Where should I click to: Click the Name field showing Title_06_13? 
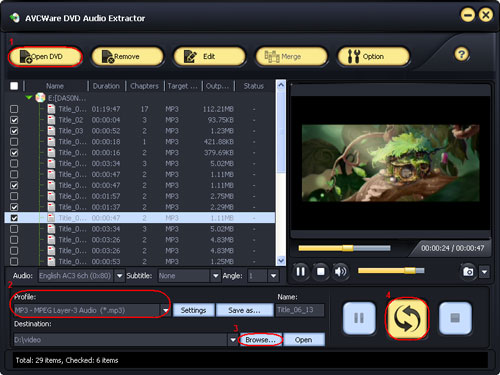(x=300, y=310)
